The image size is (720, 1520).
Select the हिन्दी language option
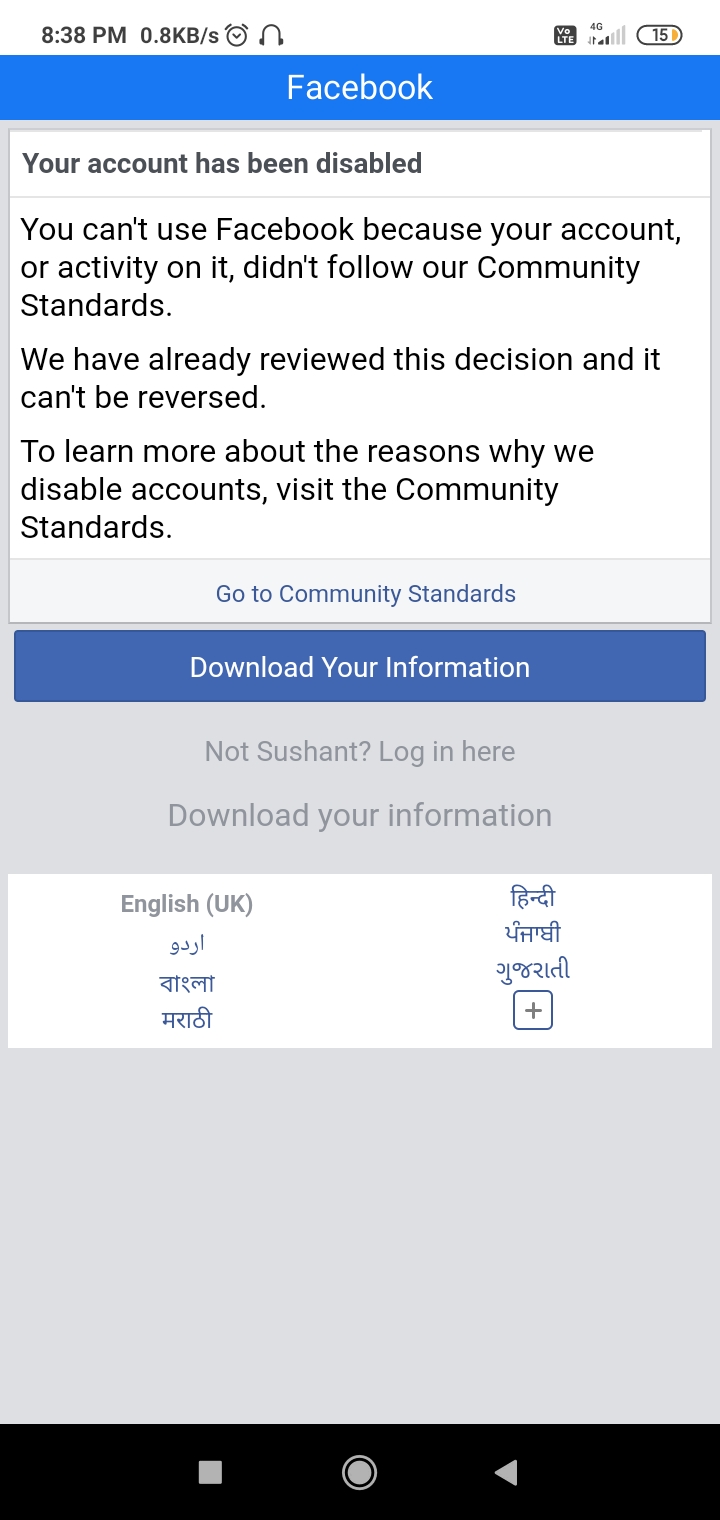(532, 897)
